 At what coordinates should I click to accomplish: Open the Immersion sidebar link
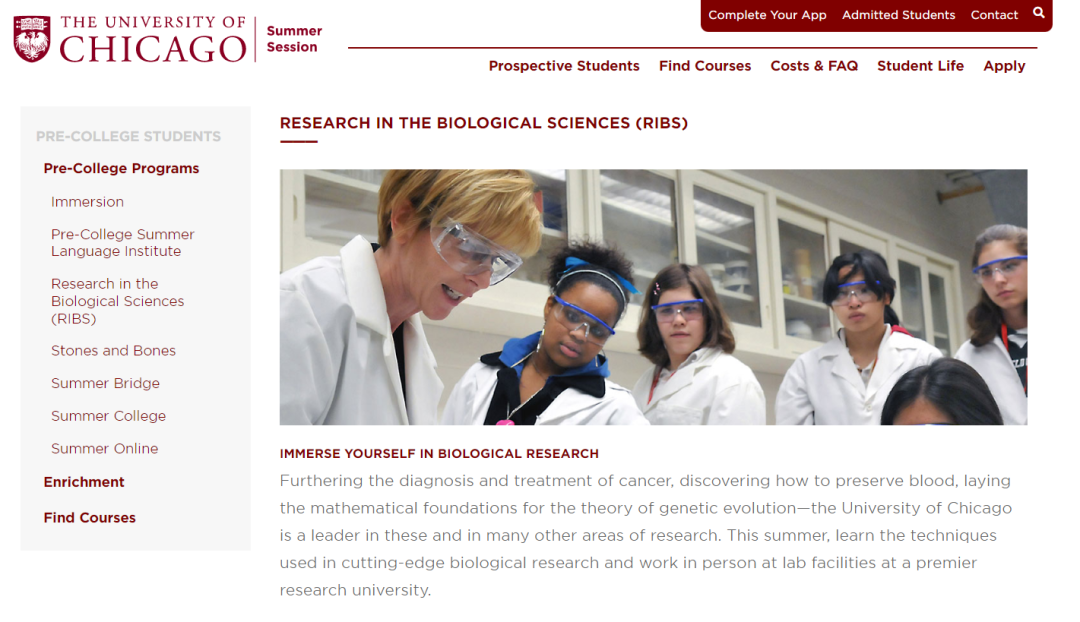tap(87, 202)
